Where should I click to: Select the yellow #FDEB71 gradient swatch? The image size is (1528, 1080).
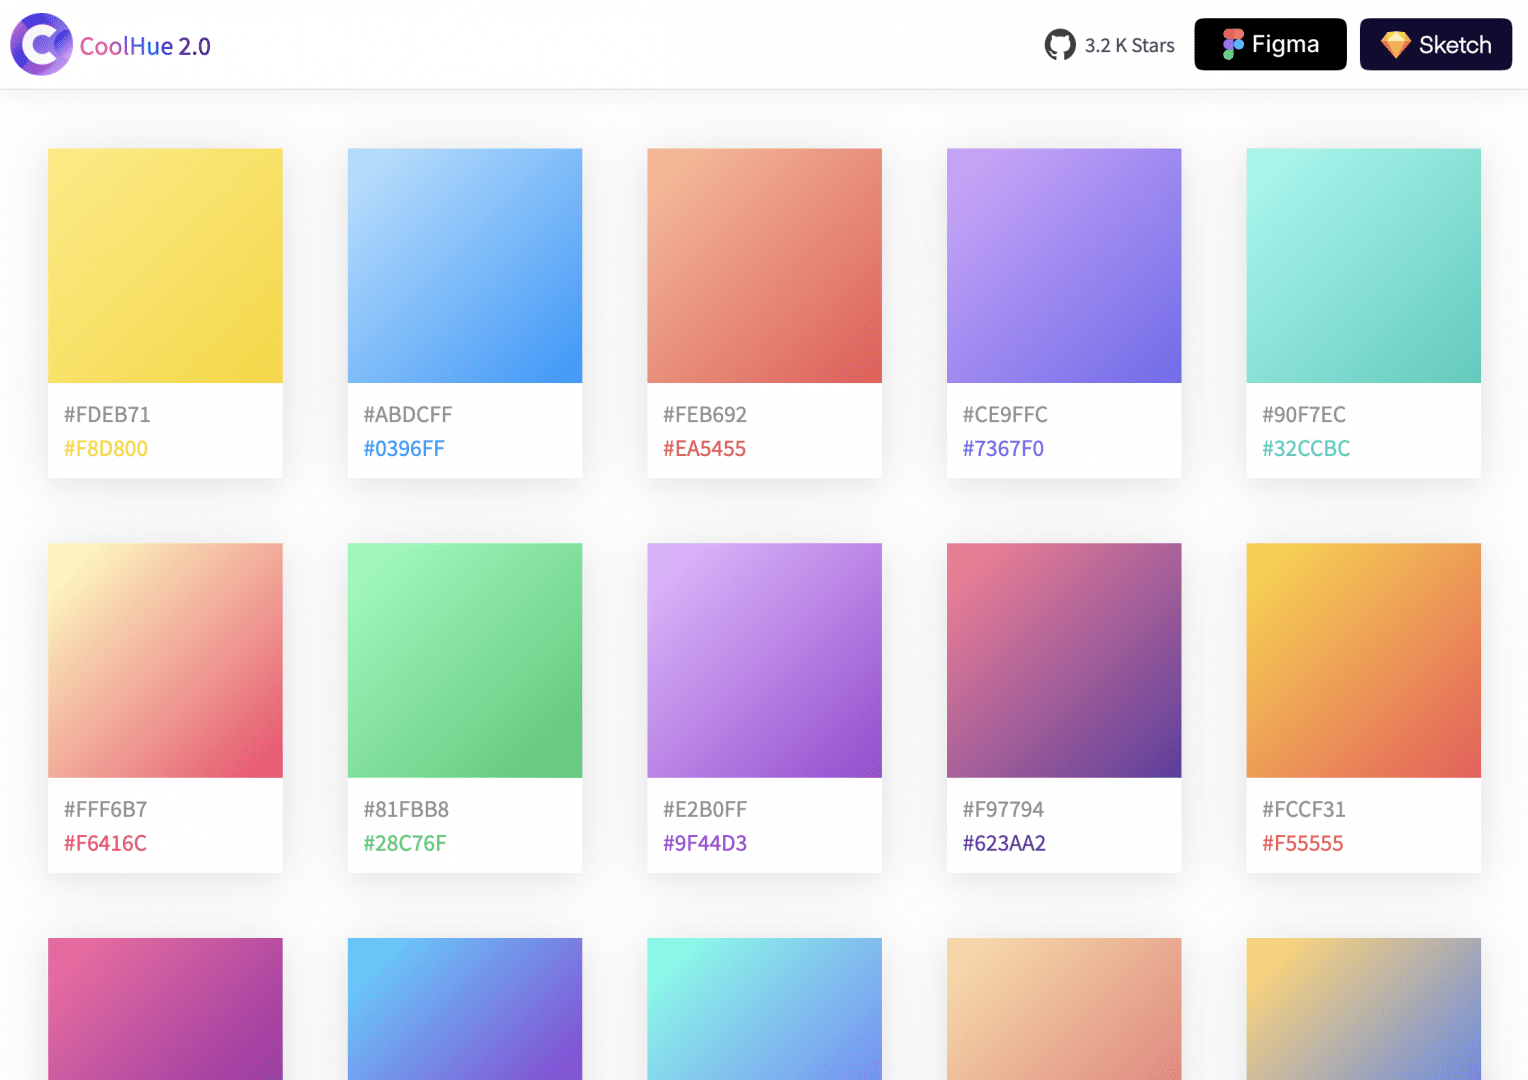[x=165, y=266]
